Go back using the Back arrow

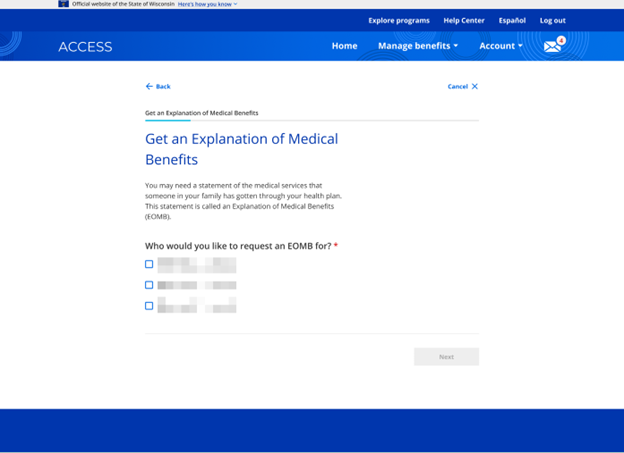tap(158, 87)
